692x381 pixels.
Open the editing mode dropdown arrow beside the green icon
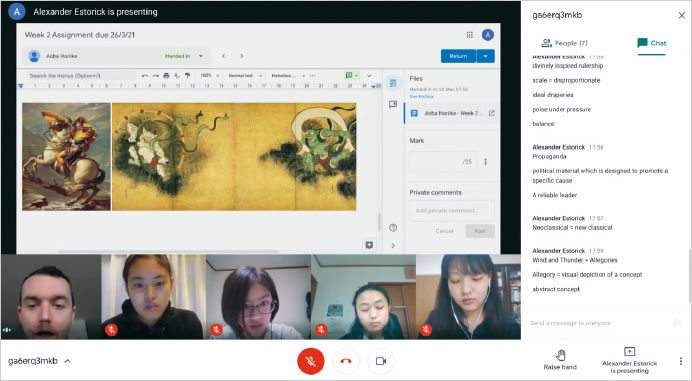coord(357,75)
